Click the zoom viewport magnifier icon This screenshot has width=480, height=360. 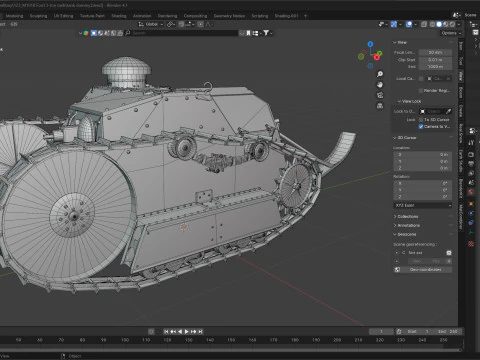pos(380,74)
